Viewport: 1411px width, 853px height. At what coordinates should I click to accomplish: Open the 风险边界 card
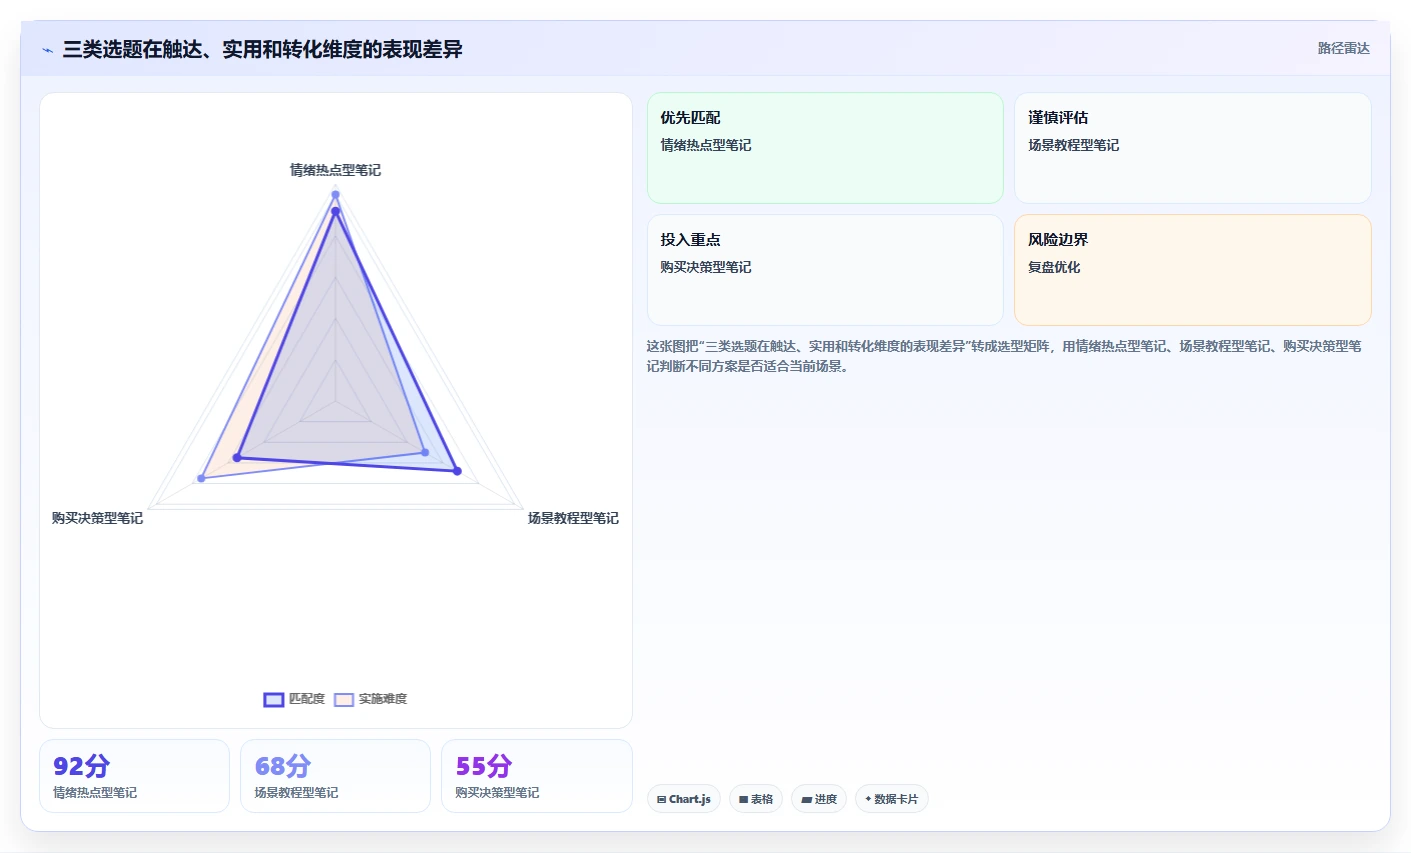[x=1192, y=270]
